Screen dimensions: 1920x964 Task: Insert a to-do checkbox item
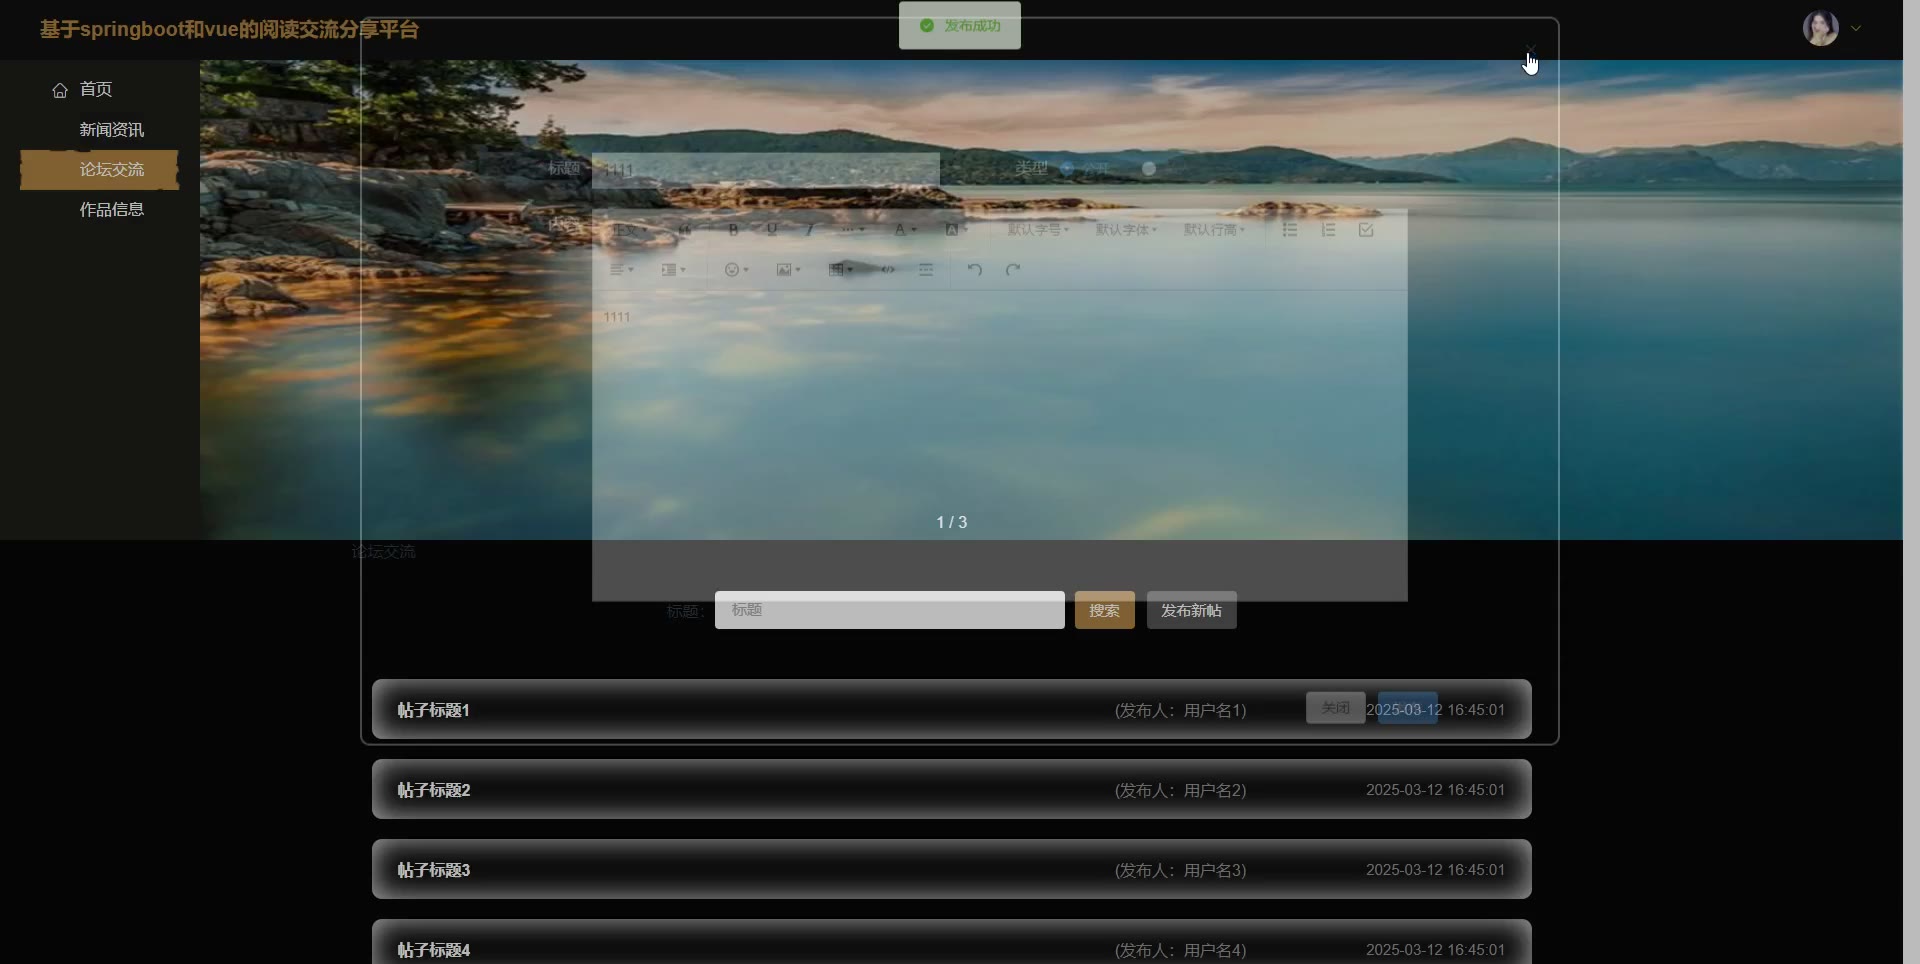[1366, 230]
